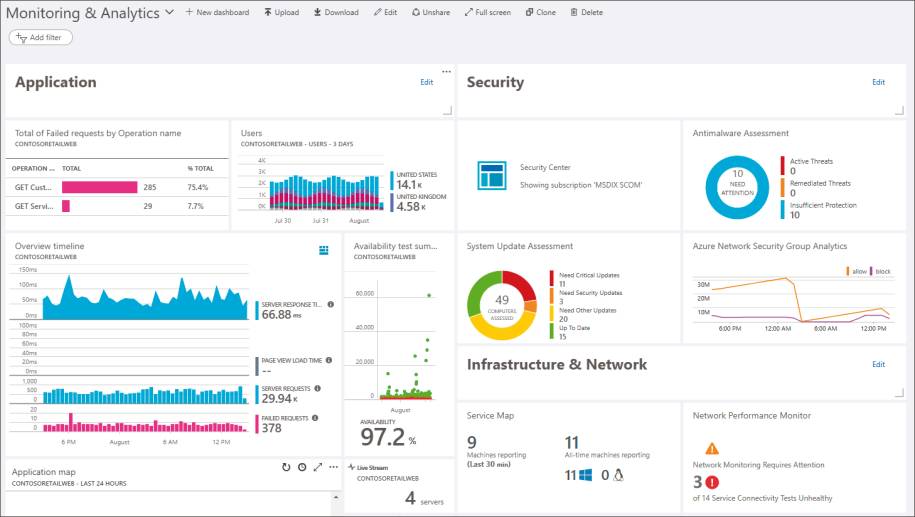Click Edit link on Infrastructure & Network tile
Screen dimensions: 915x517
coord(878,364)
